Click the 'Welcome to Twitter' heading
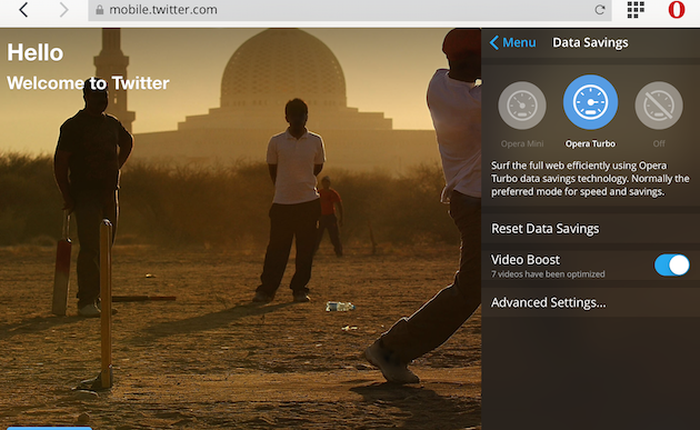The width and height of the screenshot is (700, 430). [88, 83]
